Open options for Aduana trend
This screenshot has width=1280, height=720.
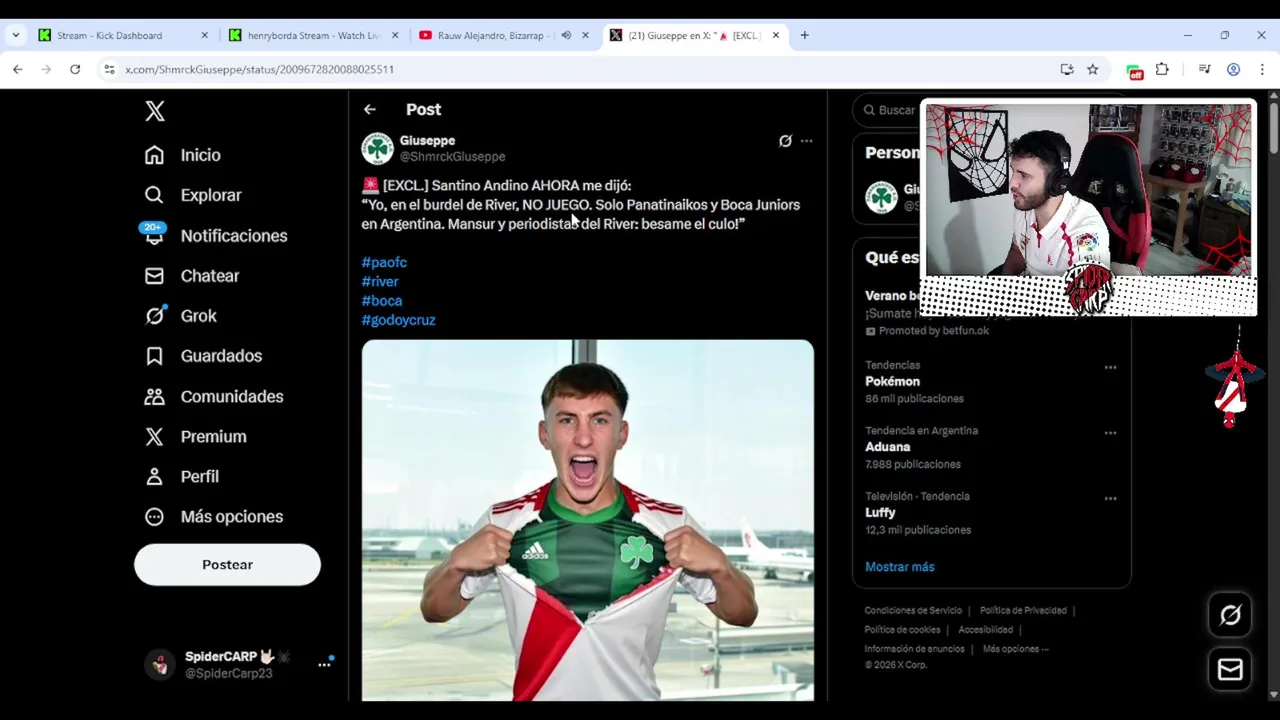pos(1110,433)
